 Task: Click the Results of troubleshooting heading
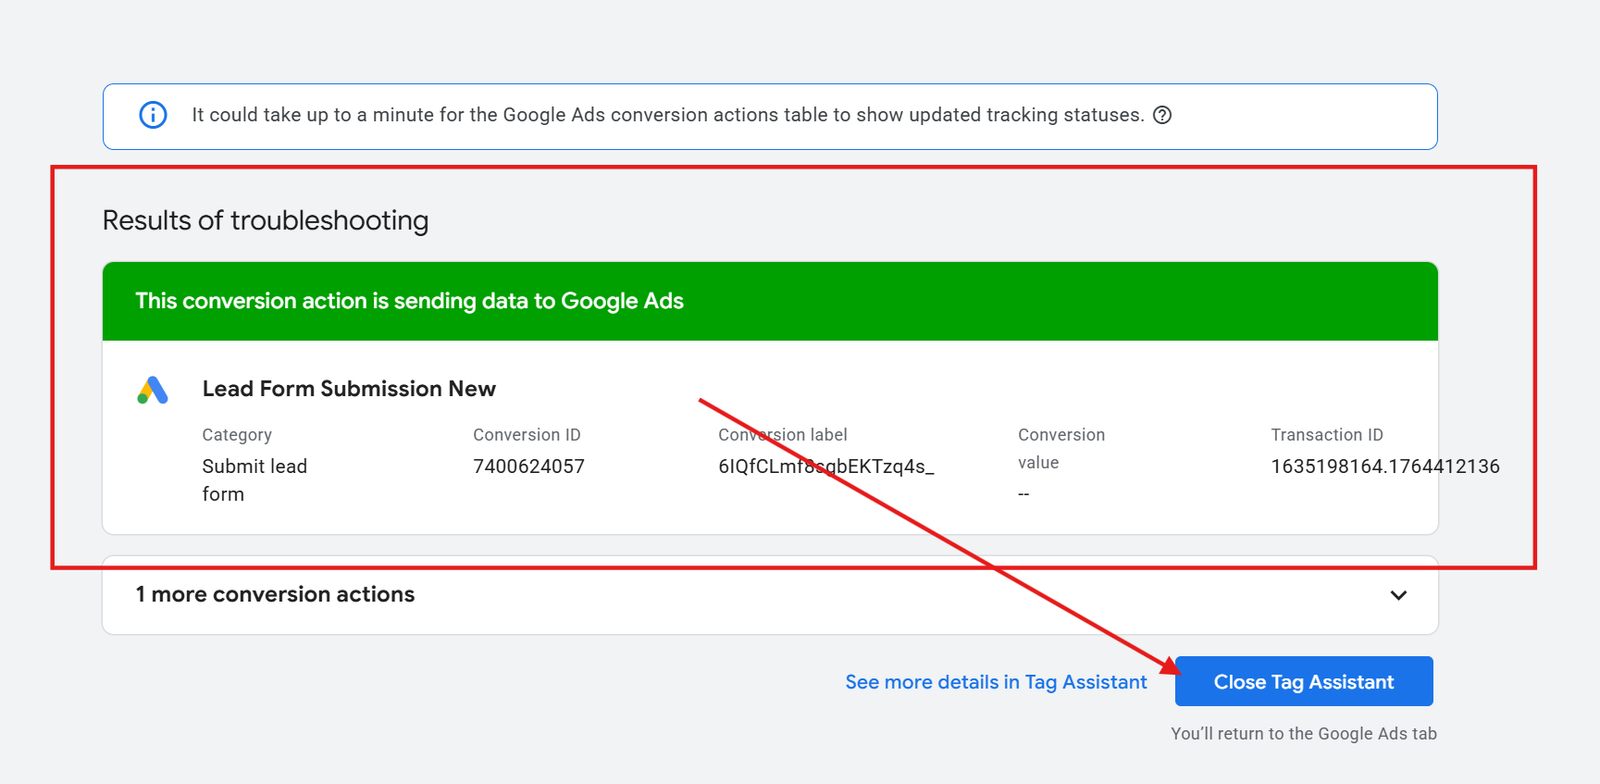[x=265, y=220]
